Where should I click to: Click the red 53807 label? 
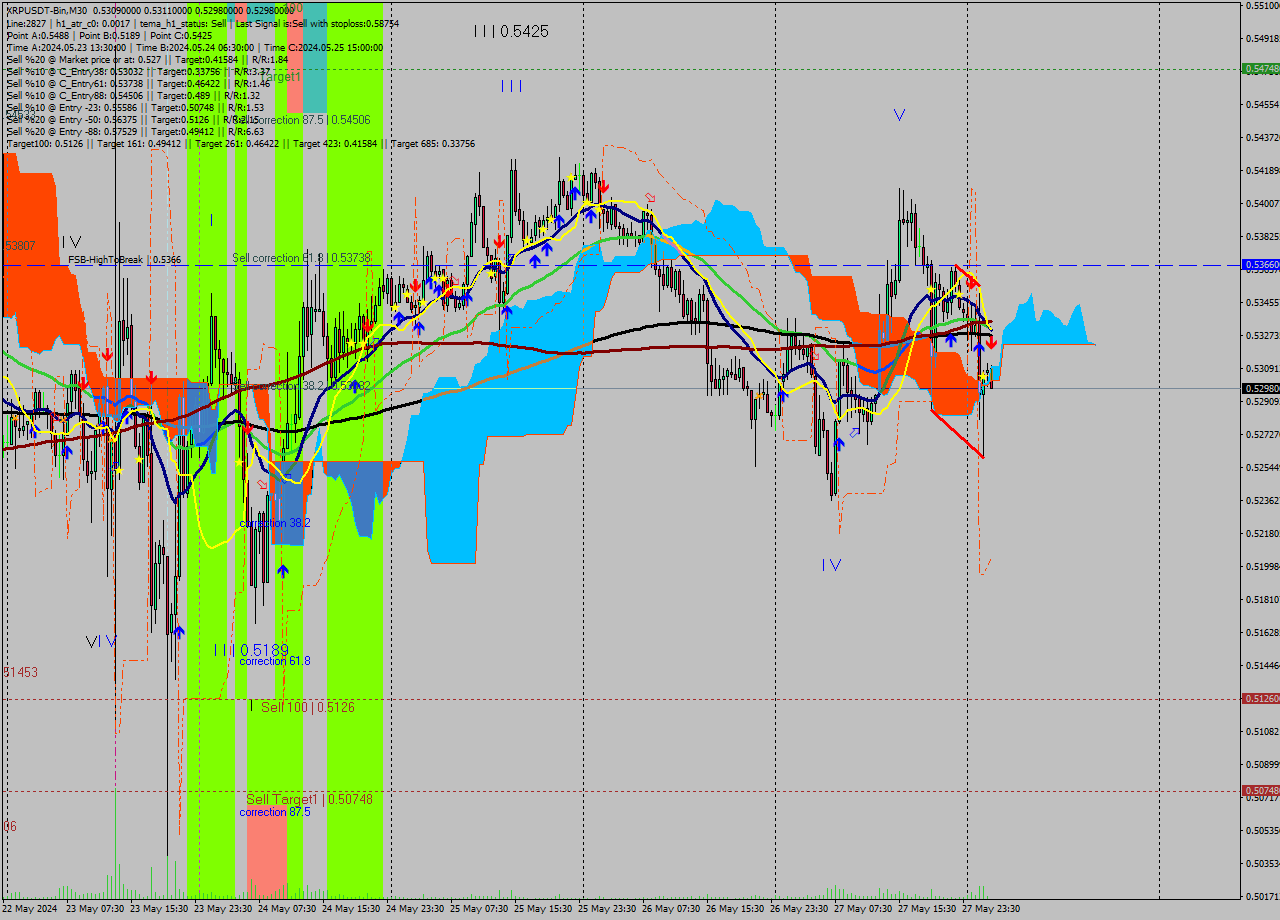[20, 245]
